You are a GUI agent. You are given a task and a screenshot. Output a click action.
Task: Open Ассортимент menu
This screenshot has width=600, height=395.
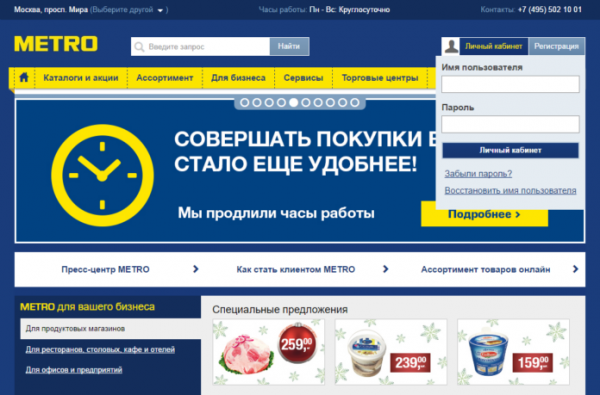(x=165, y=78)
